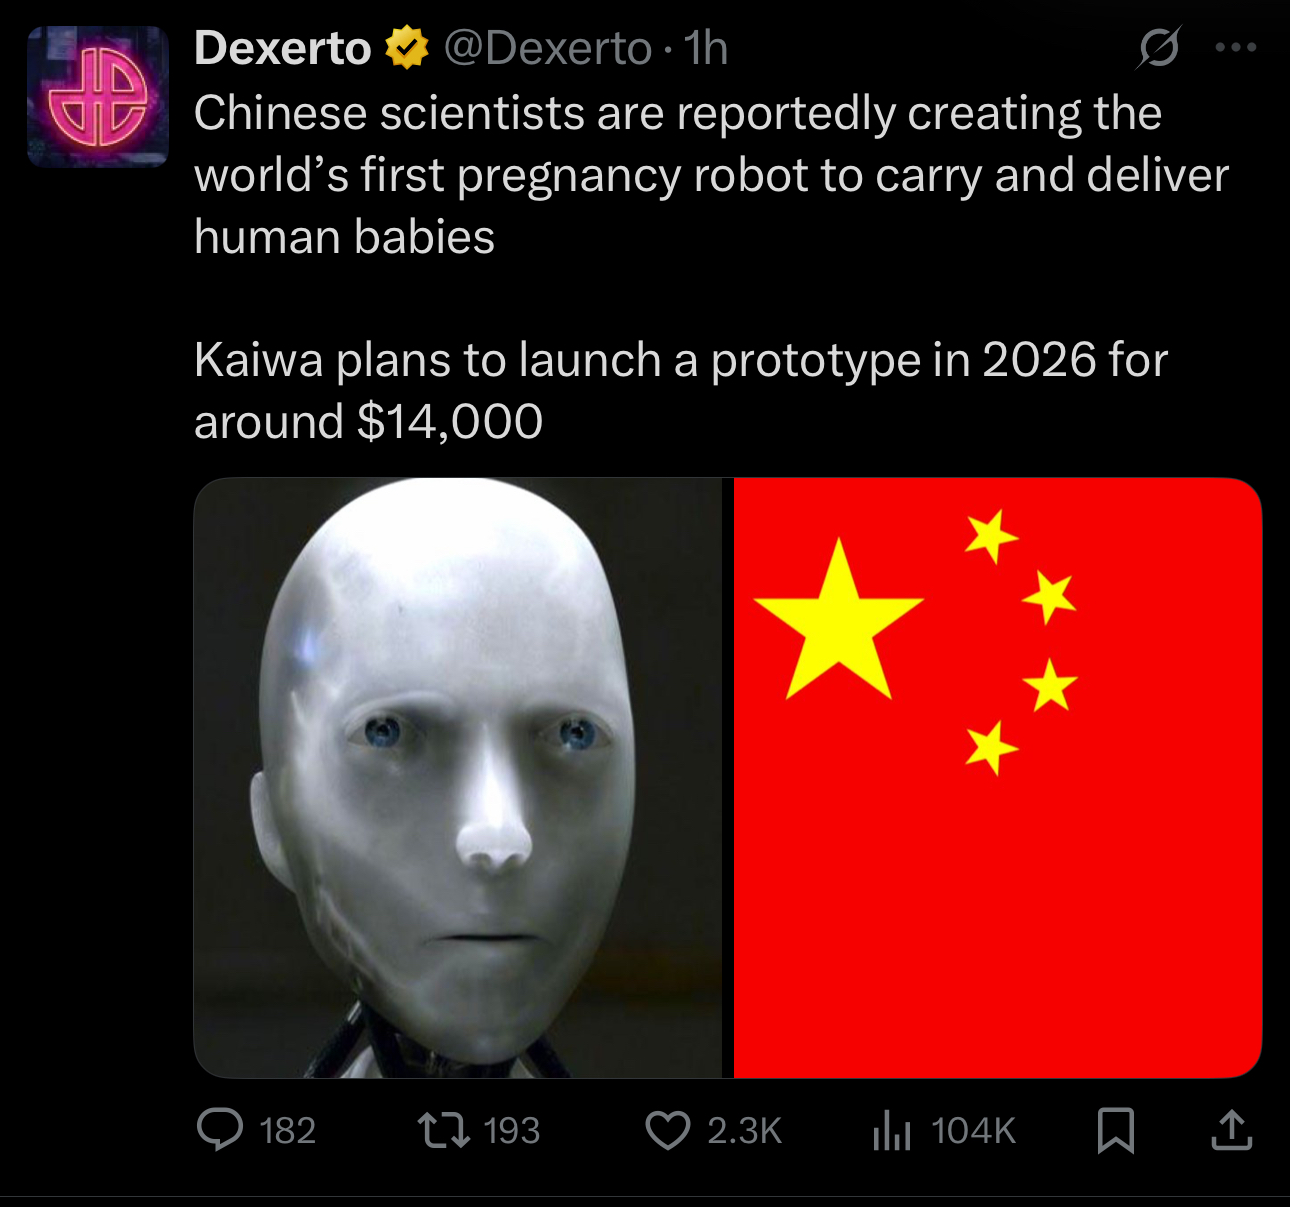Click the 2.3K likes count
Viewport: 1290px width, 1207px height.
point(744,1131)
